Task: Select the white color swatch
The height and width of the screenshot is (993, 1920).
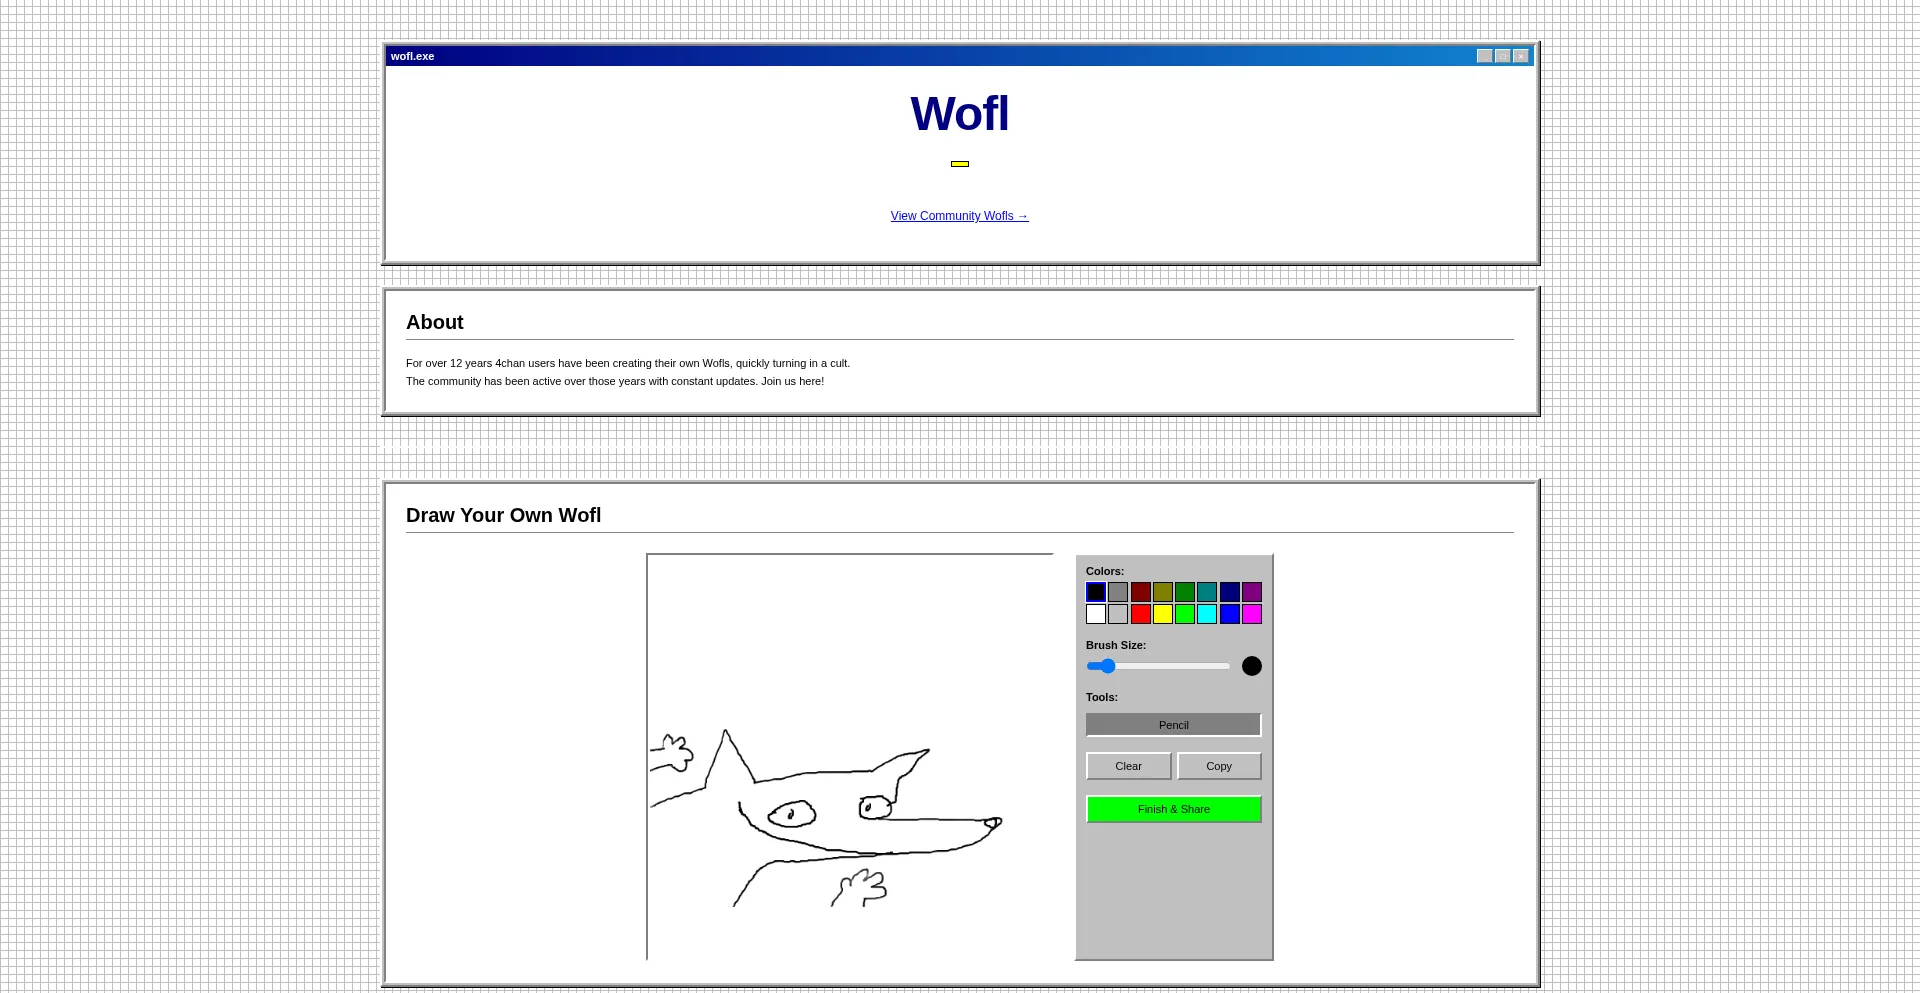Action: tap(1096, 614)
